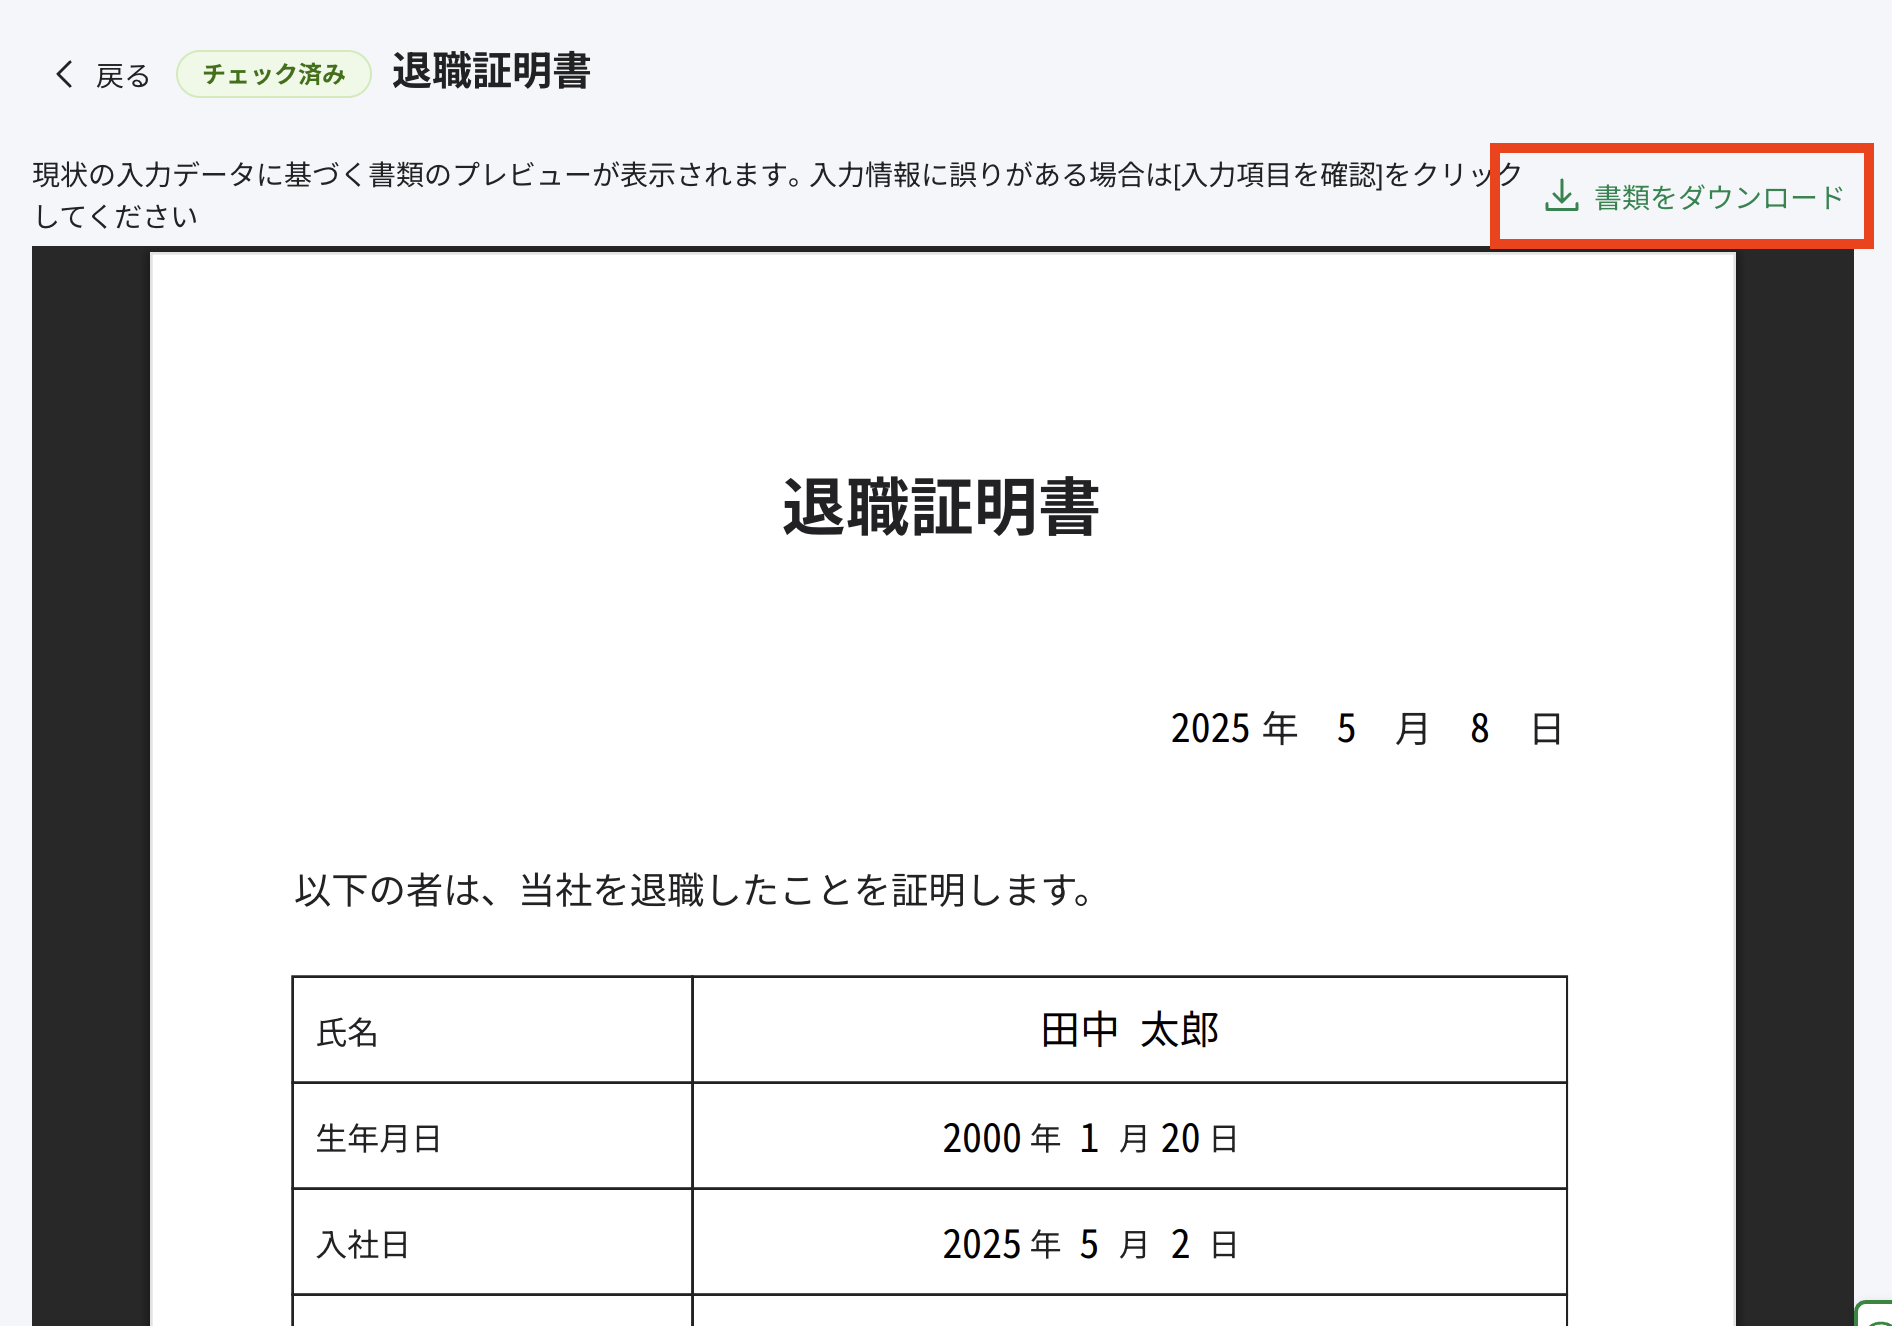
Task: Click the 退職証明書 page header title
Action: 491,71
